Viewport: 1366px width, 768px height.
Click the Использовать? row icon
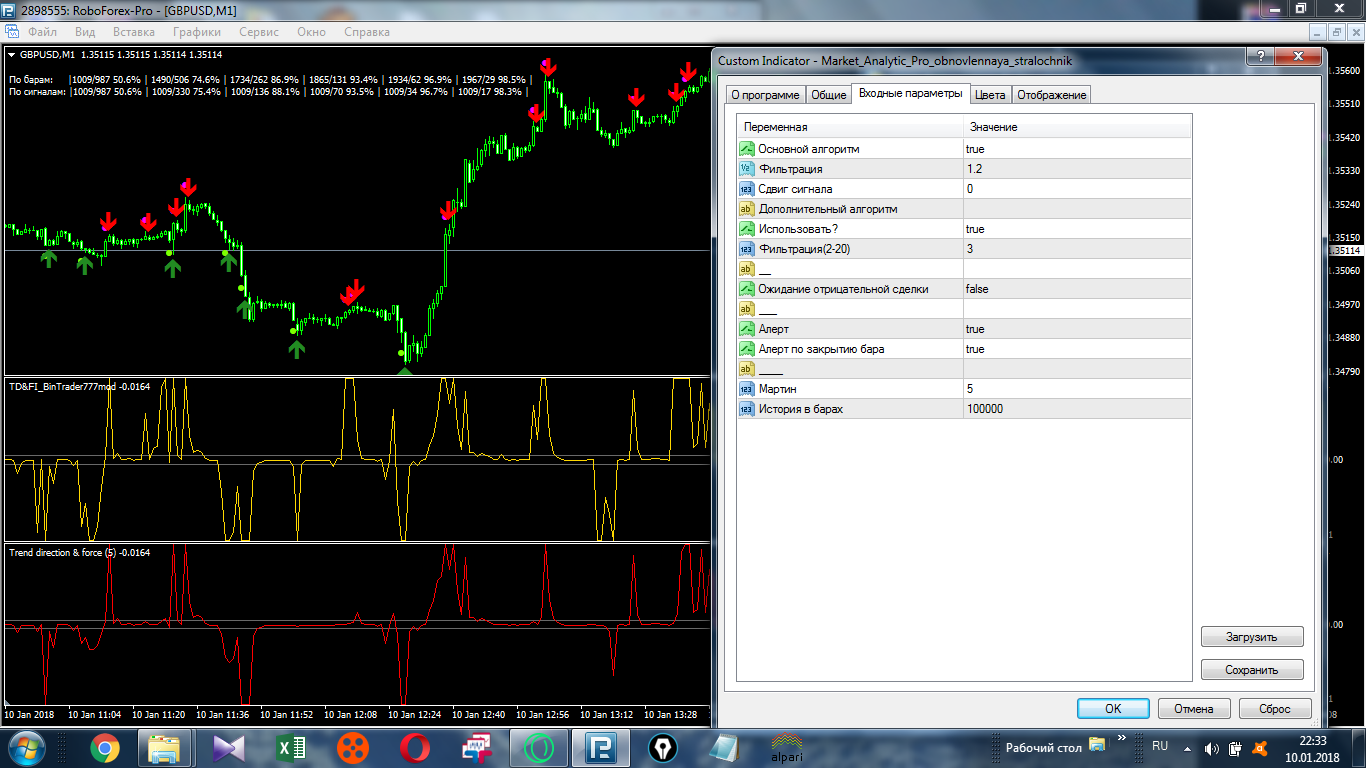(746, 229)
